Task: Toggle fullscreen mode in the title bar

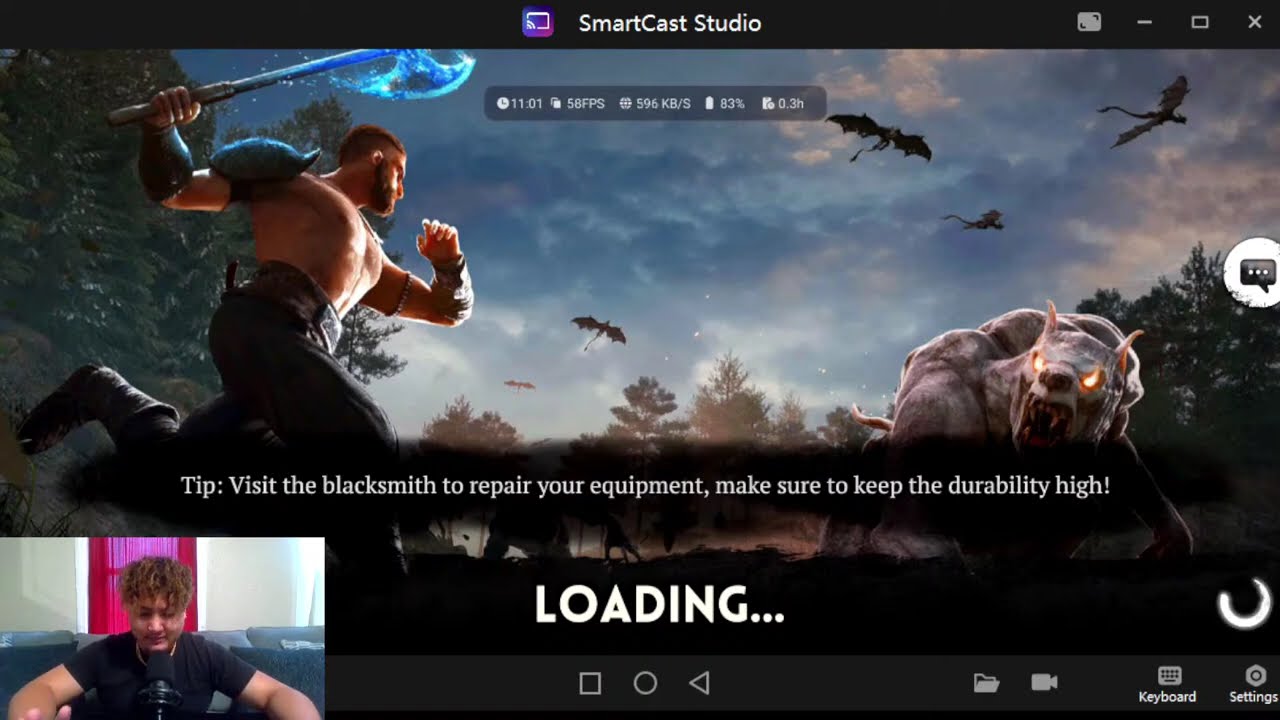Action: click(x=1089, y=22)
